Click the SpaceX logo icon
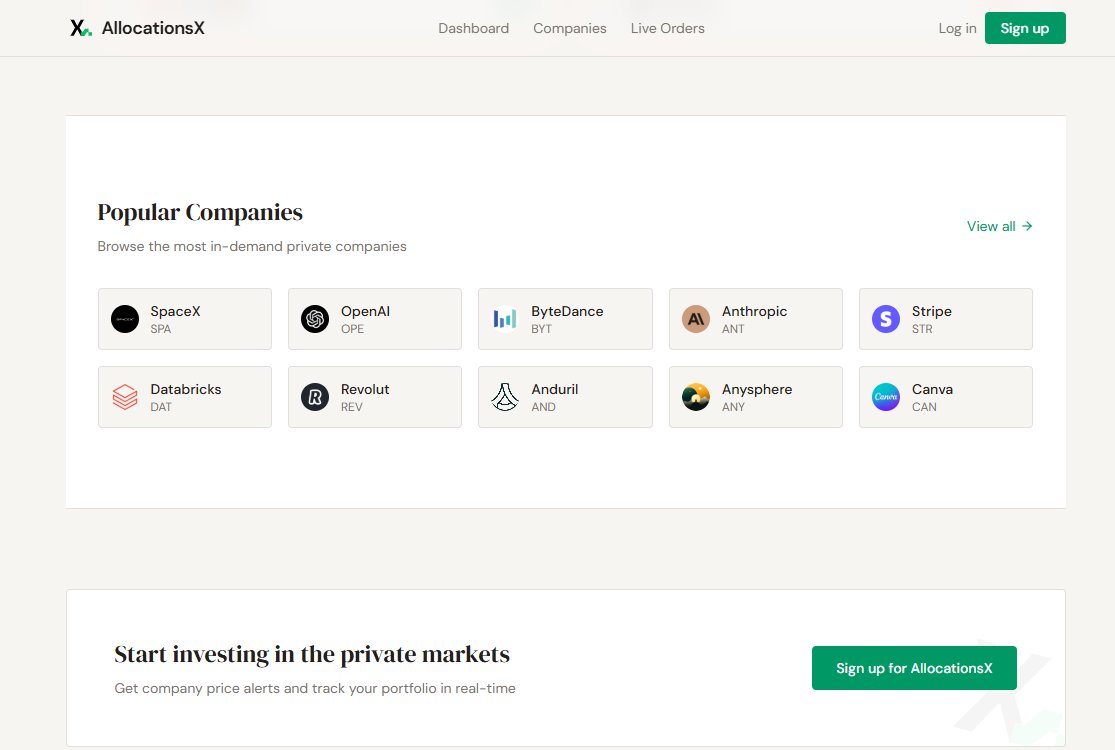 pos(125,319)
